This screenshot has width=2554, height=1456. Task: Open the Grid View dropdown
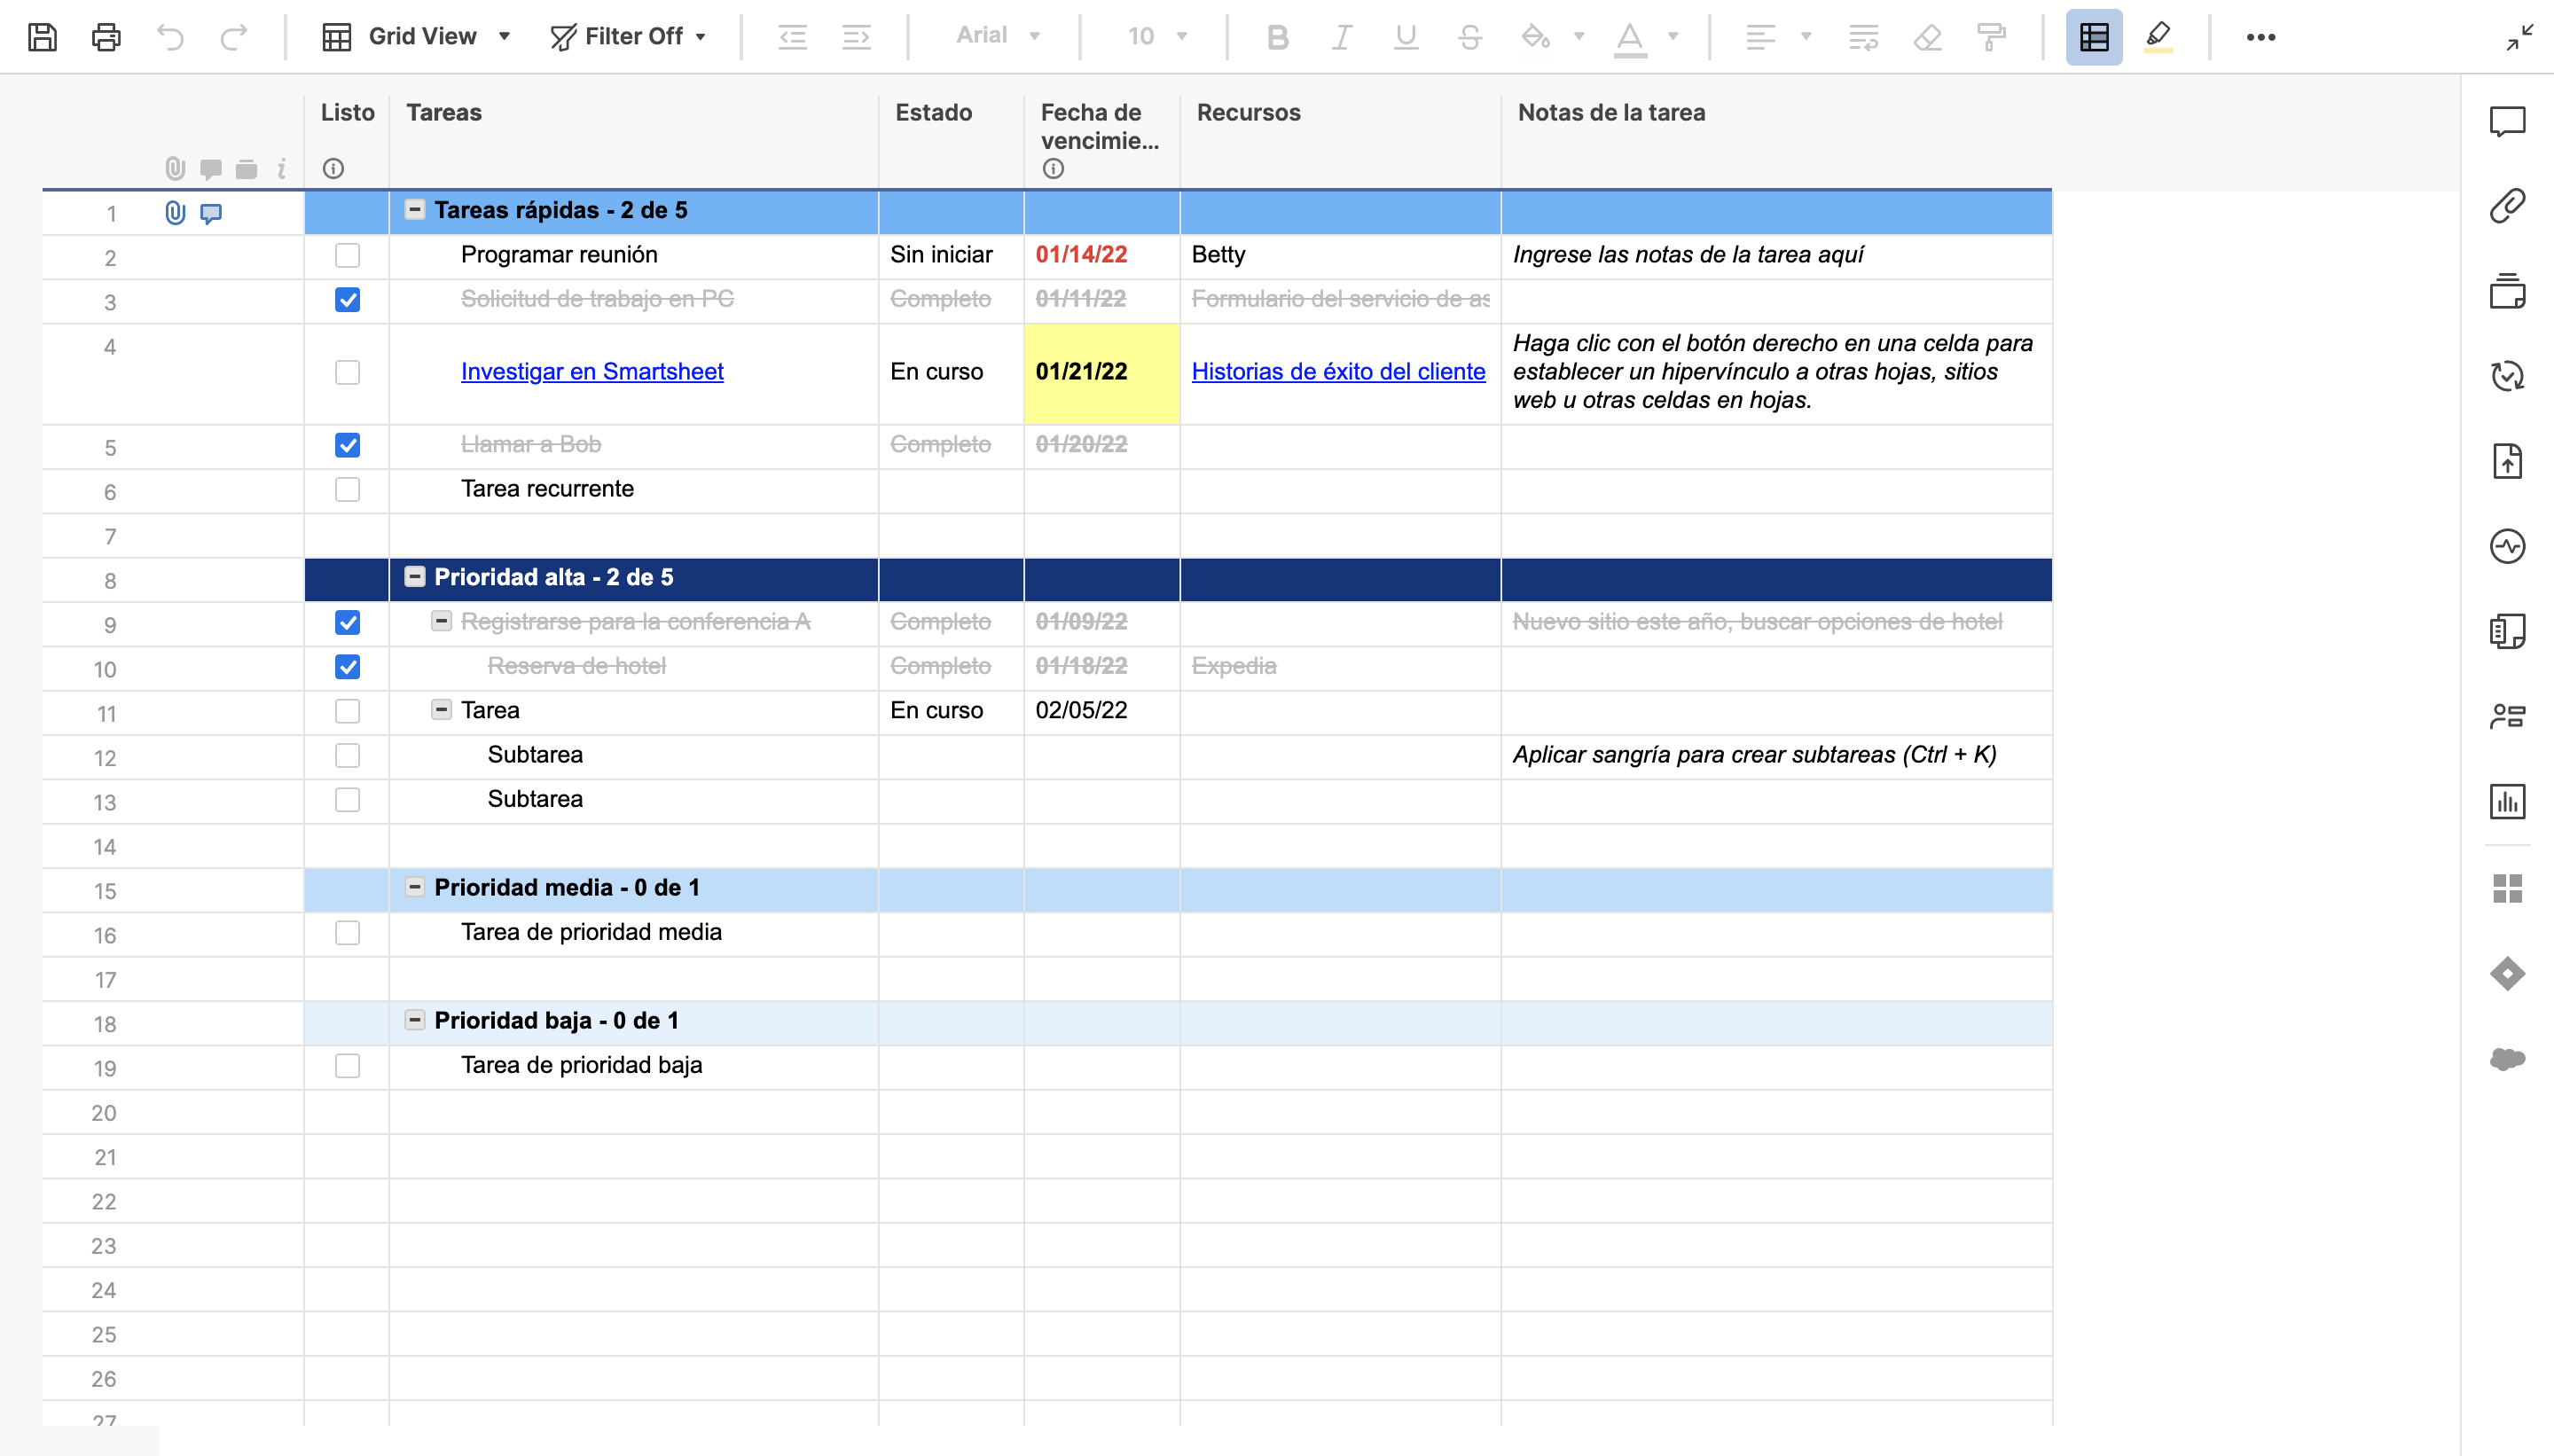(416, 37)
